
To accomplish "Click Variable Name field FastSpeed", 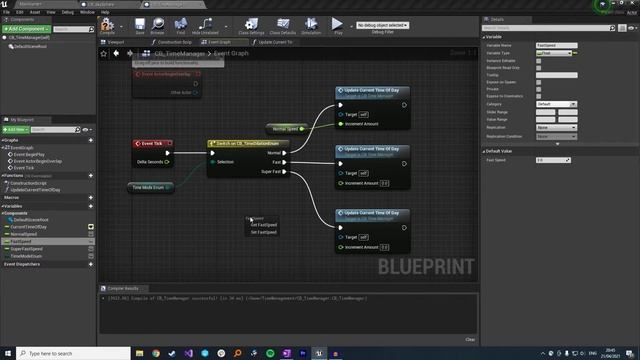I will [x=556, y=45].
